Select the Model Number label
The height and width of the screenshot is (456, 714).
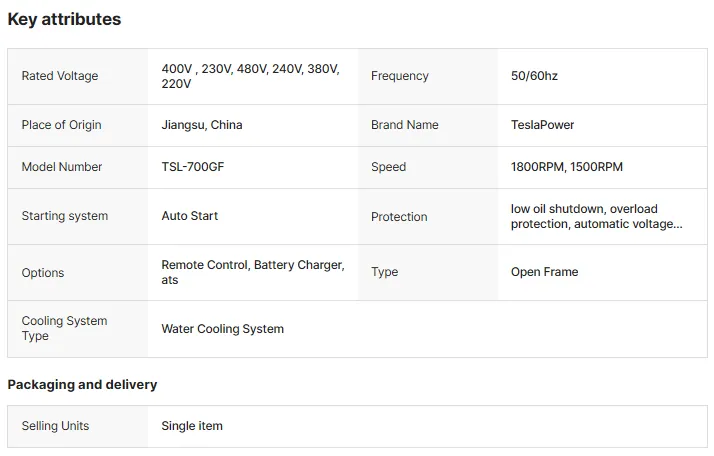point(61,167)
